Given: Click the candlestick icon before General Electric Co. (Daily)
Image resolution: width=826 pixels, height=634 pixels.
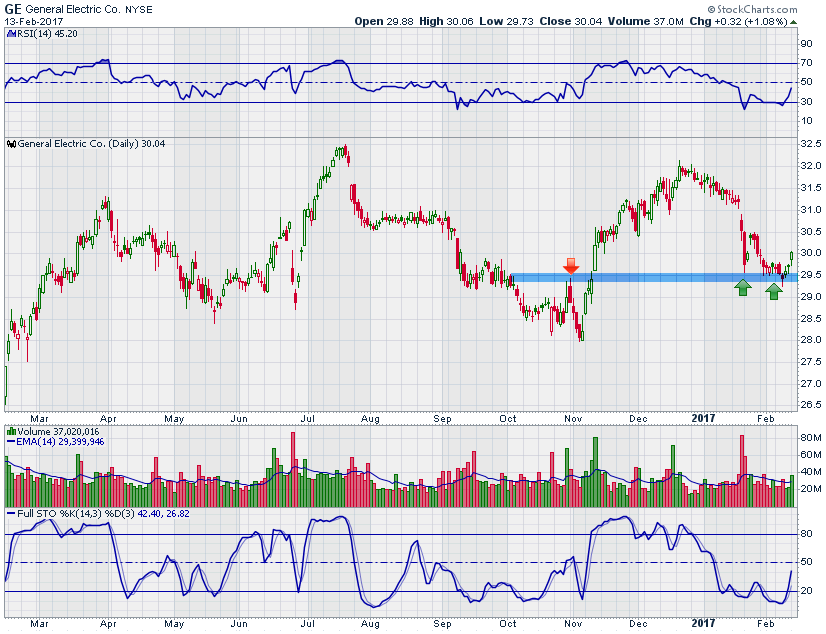Looking at the screenshot, I should tap(11, 144).
